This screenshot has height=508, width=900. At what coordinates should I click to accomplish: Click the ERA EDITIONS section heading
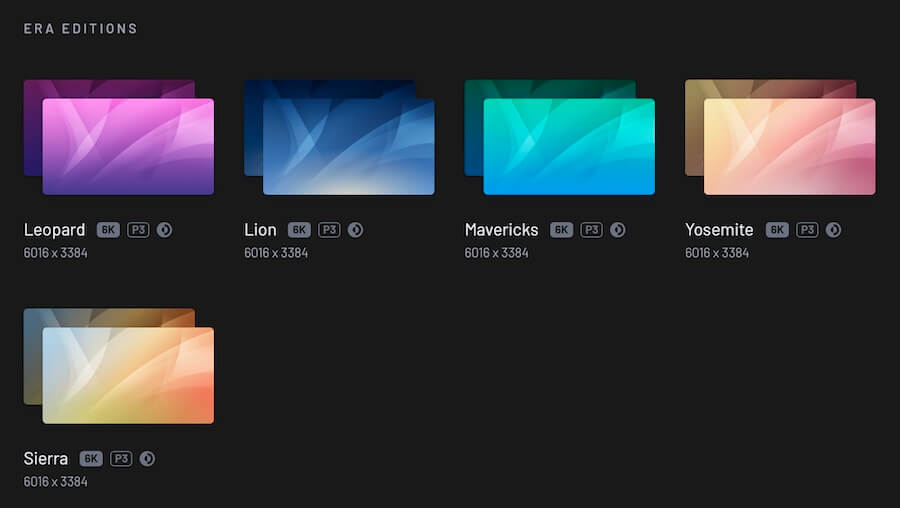click(x=80, y=29)
